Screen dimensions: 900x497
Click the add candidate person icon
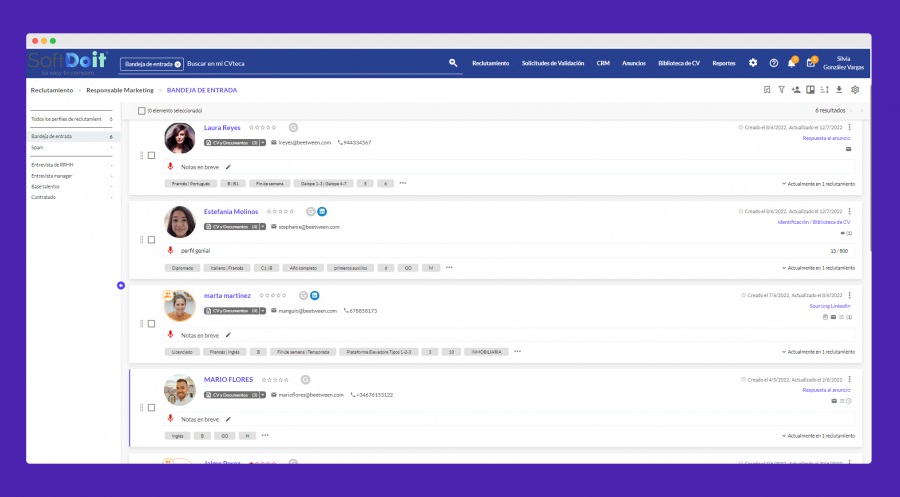pyautogui.click(x=796, y=90)
